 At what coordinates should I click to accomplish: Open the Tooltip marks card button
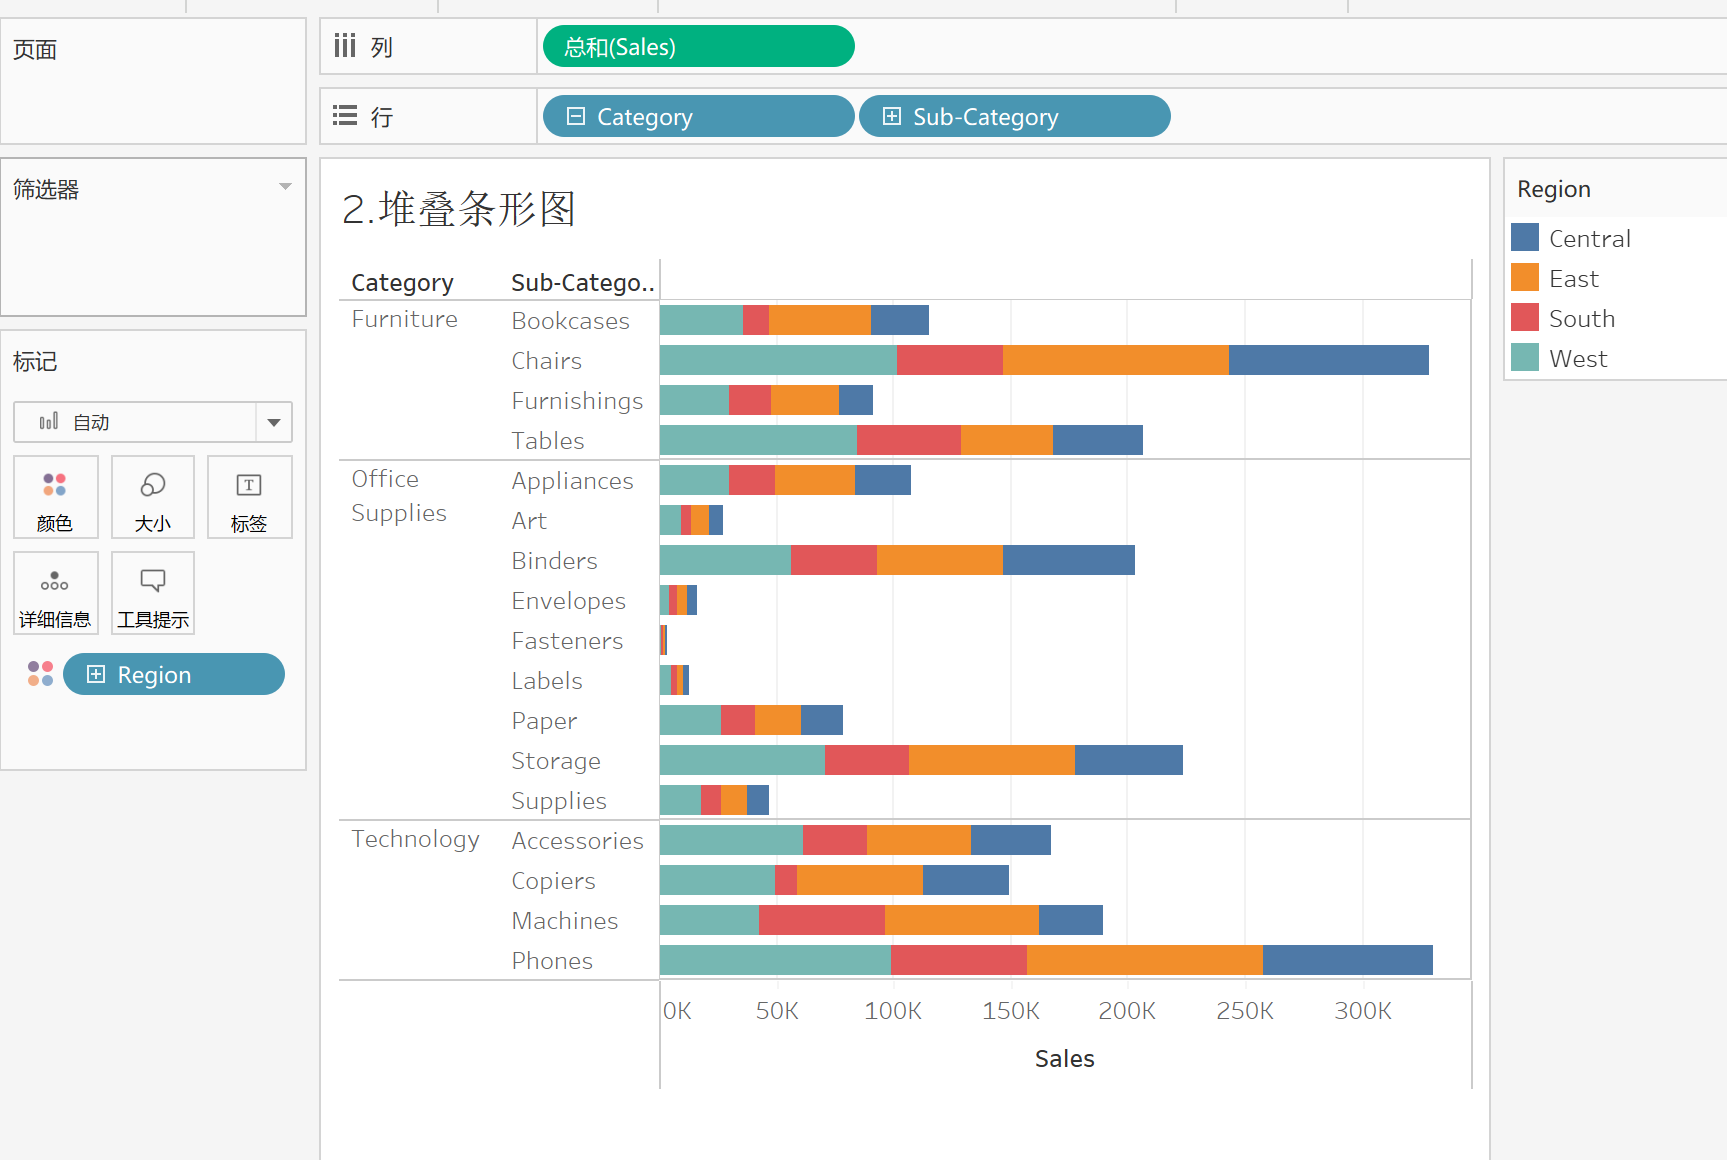pos(153,593)
